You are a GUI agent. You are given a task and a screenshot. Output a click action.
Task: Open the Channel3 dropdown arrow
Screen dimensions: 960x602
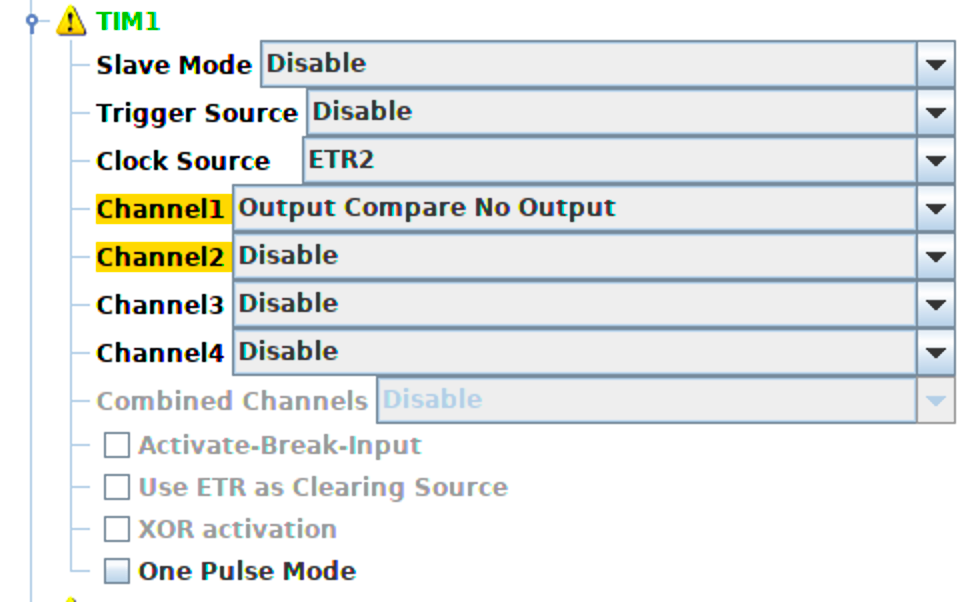(x=936, y=304)
